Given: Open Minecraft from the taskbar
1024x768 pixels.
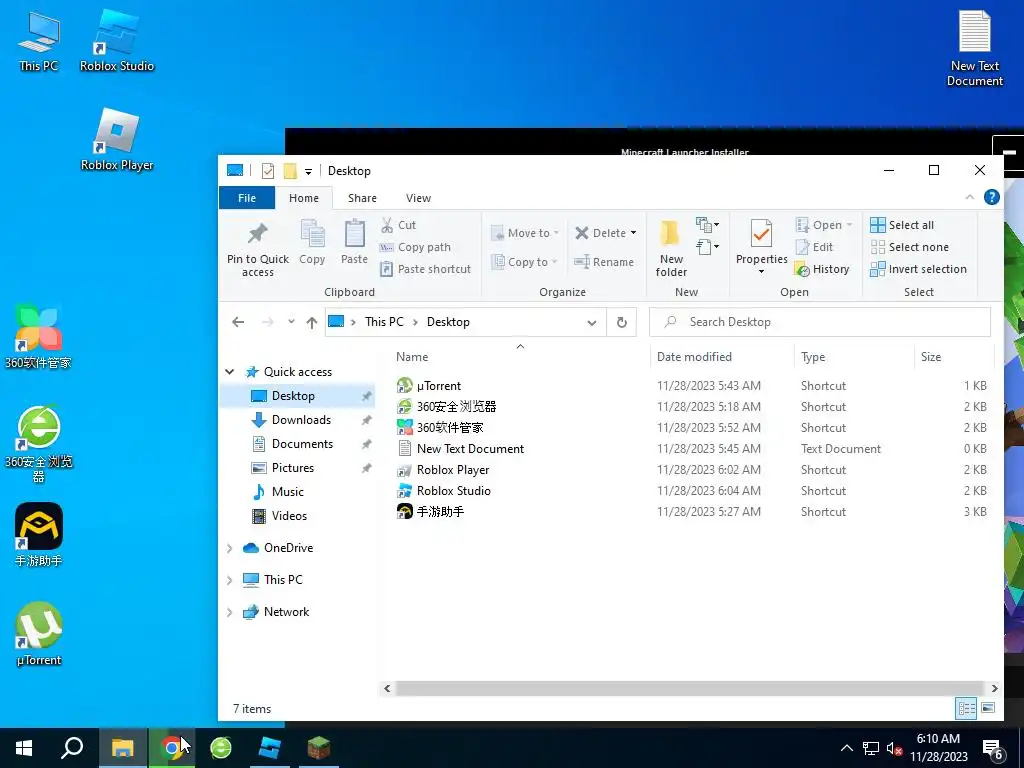Looking at the screenshot, I should pos(319,748).
